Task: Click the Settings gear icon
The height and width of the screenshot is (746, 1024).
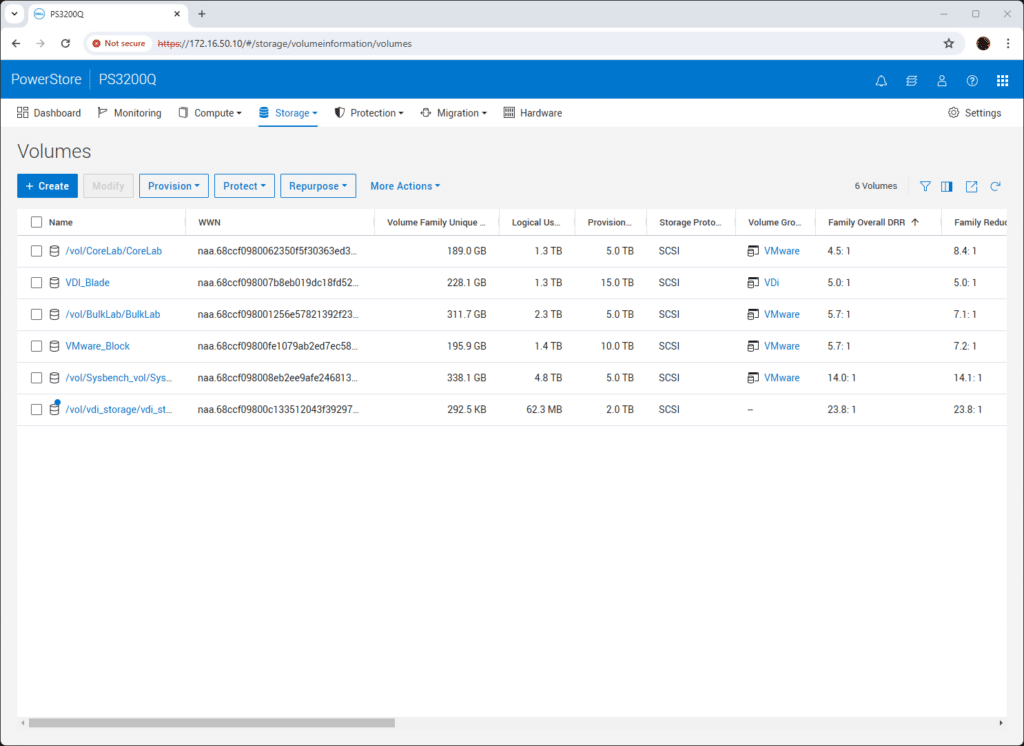Action: [953, 113]
